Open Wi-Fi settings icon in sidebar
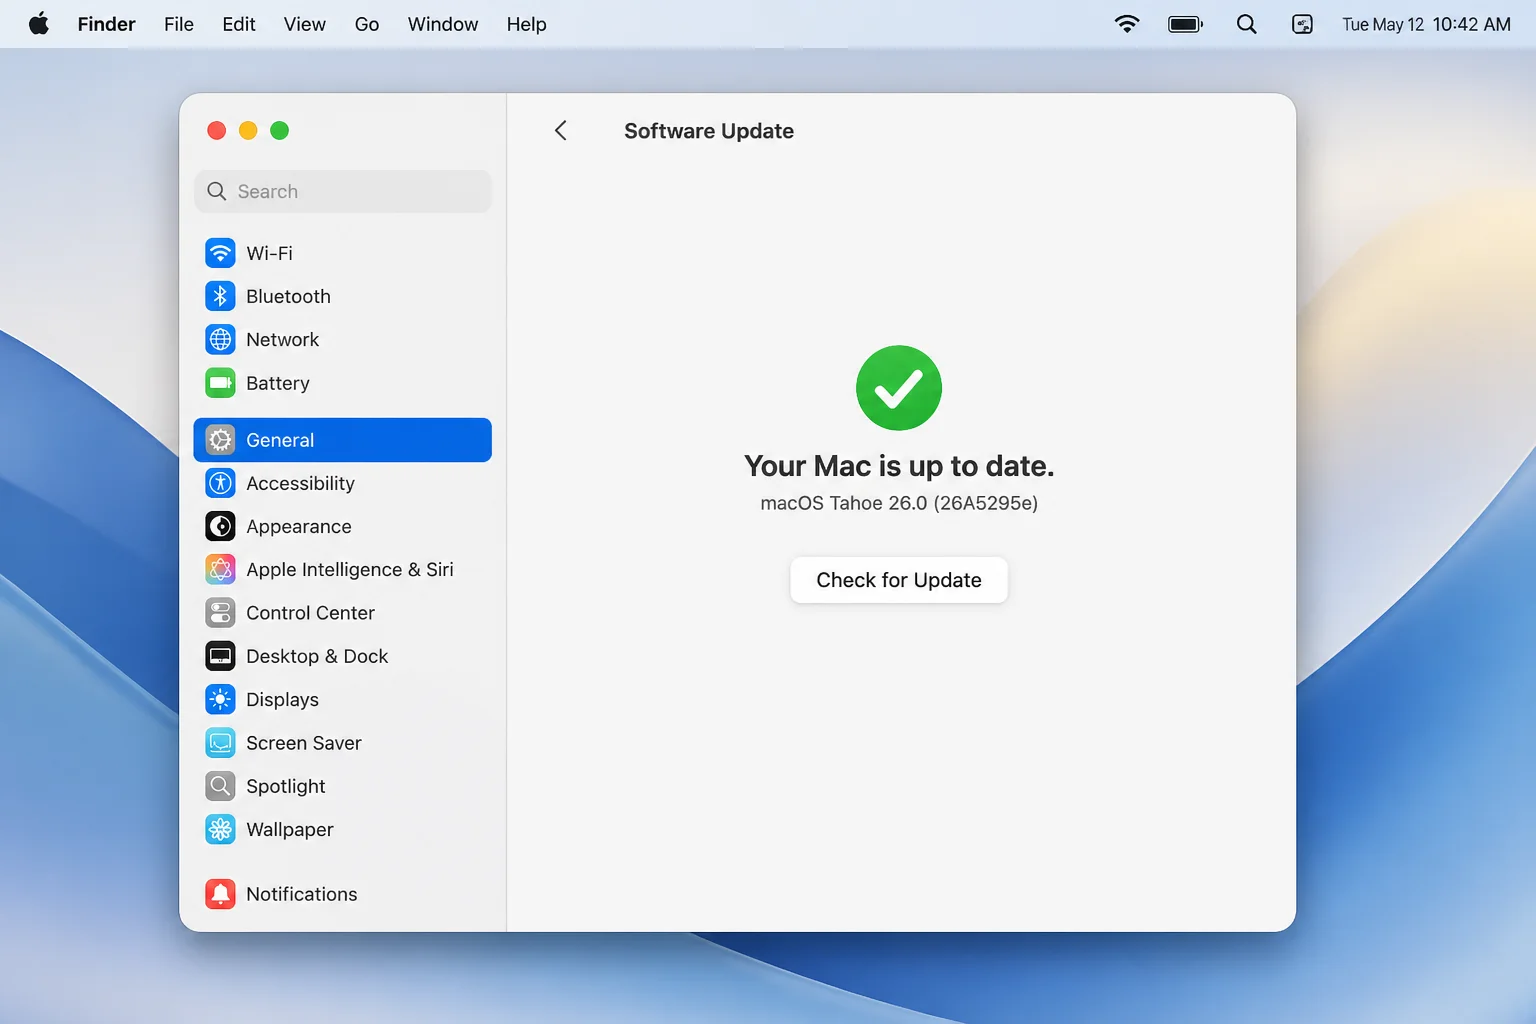The height and width of the screenshot is (1024, 1536). click(x=220, y=253)
